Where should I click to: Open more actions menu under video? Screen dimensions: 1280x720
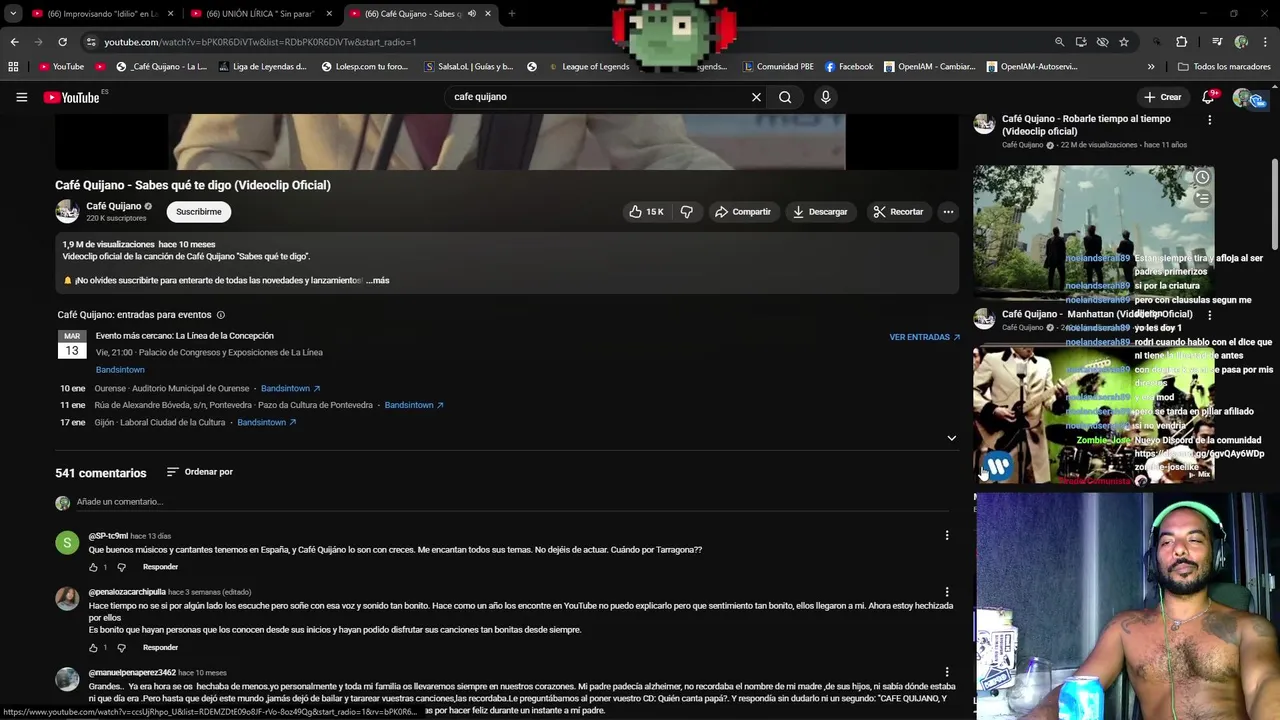[x=948, y=212]
